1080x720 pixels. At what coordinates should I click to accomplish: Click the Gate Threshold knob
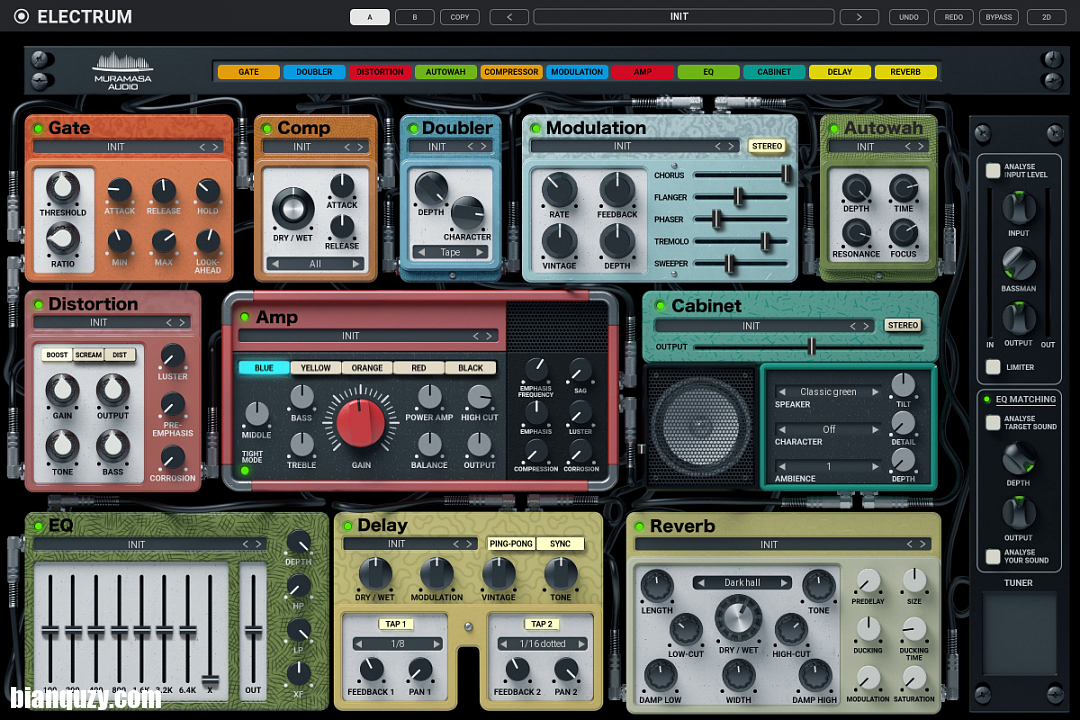pyautogui.click(x=63, y=187)
